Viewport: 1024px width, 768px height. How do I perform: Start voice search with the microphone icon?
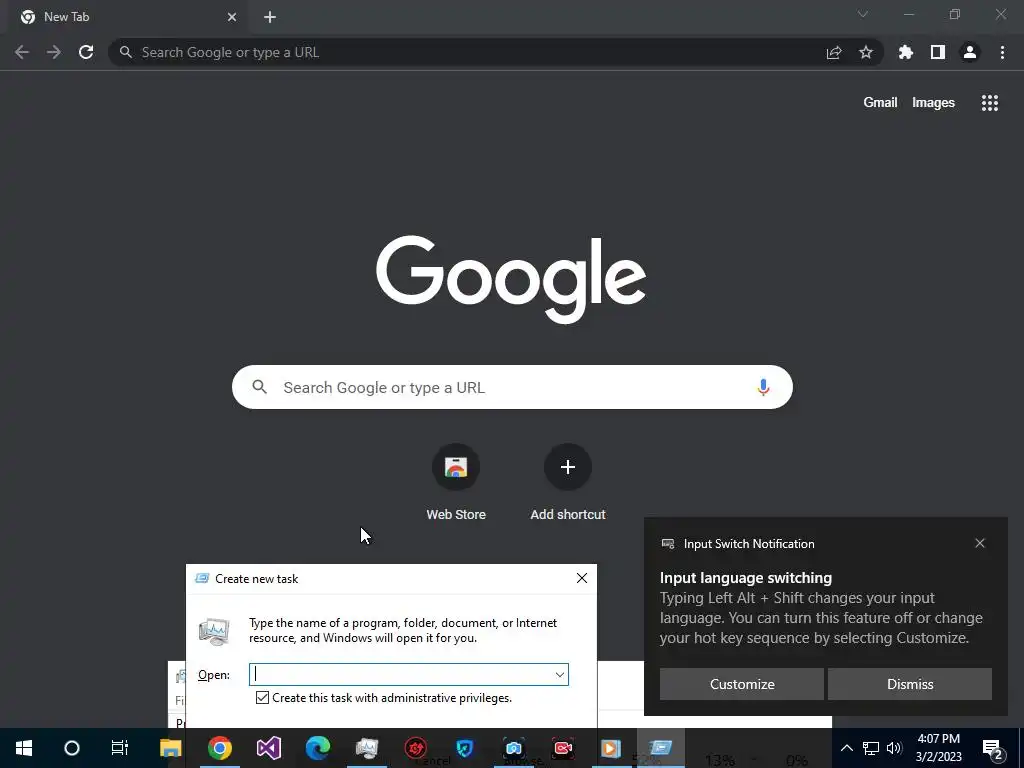pyautogui.click(x=763, y=387)
